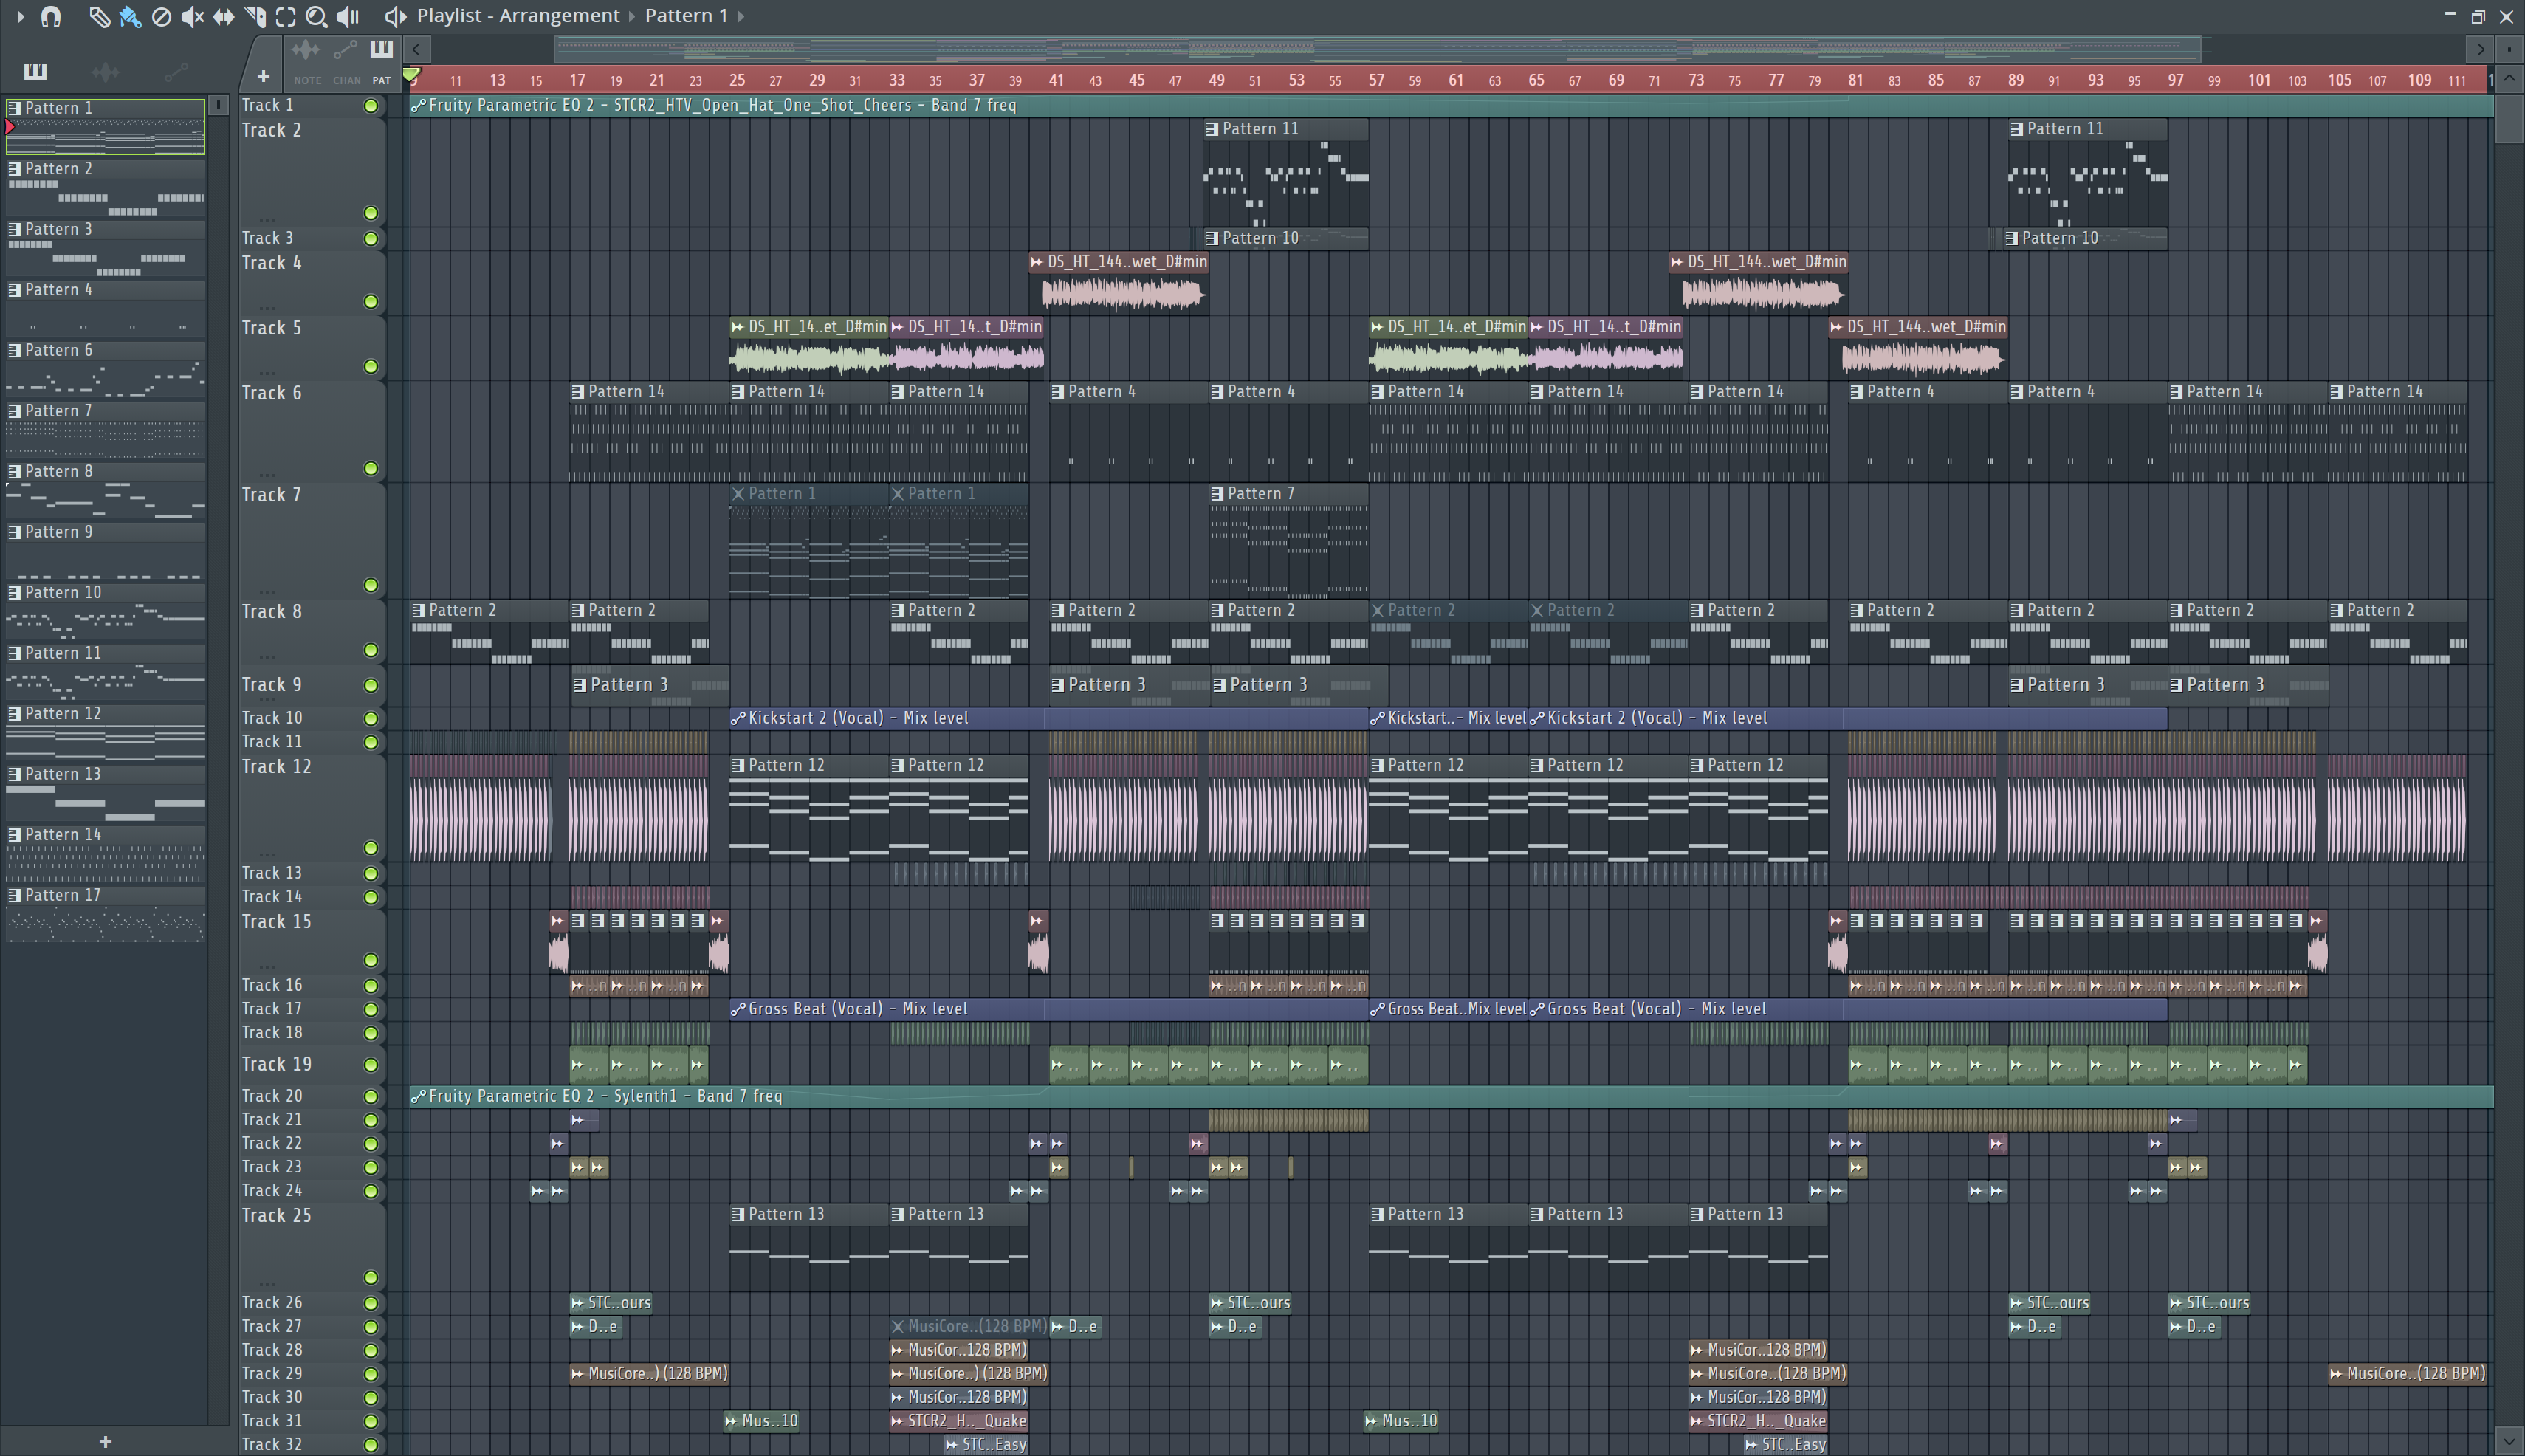
Task: Open menu of first Pattern 12 clip
Action: click(x=738, y=765)
